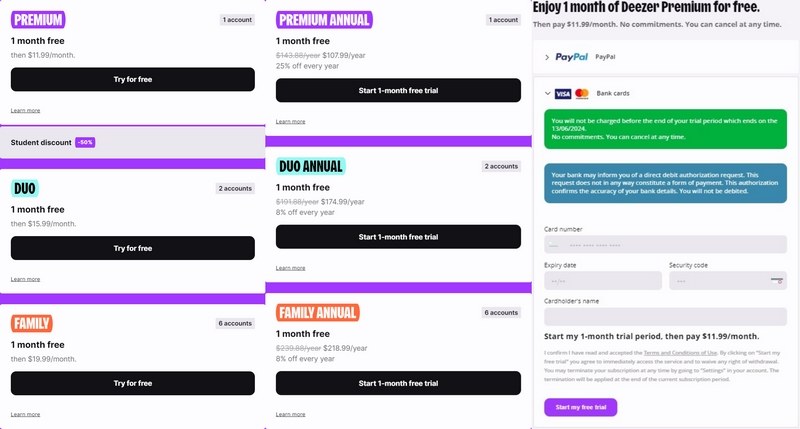Click the Student discount -50% badge
Viewport: 800px width, 429px height.
pyautogui.click(x=85, y=142)
